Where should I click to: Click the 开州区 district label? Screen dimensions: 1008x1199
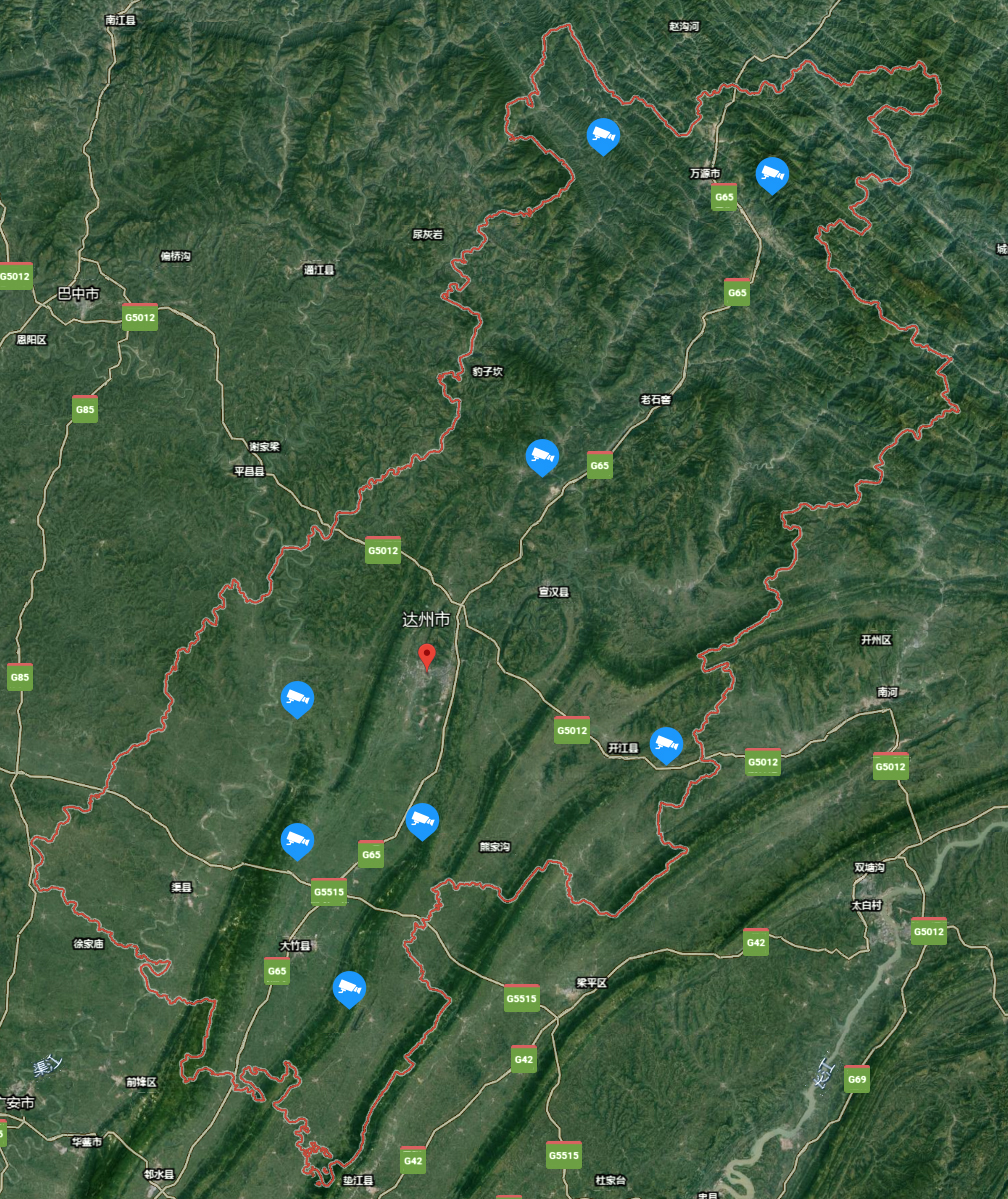point(876,640)
